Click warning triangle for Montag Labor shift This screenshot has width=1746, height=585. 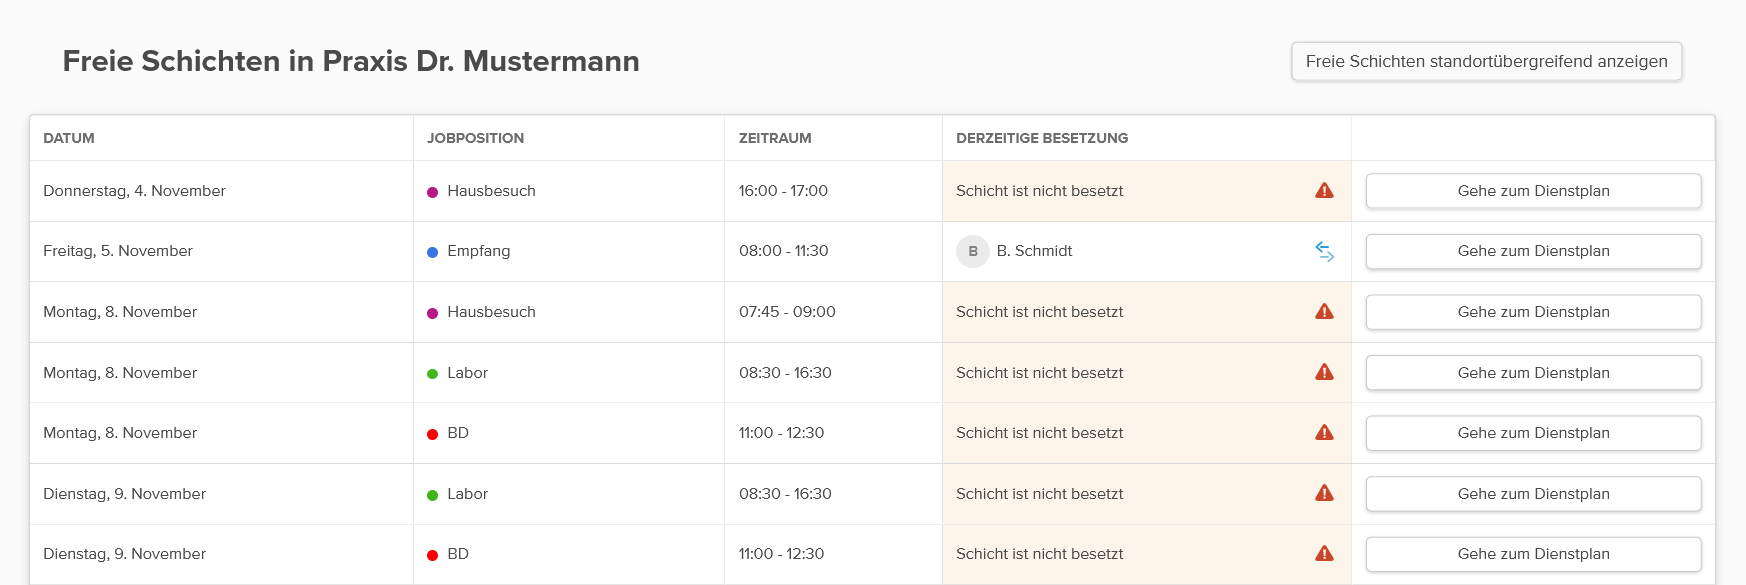click(x=1324, y=372)
